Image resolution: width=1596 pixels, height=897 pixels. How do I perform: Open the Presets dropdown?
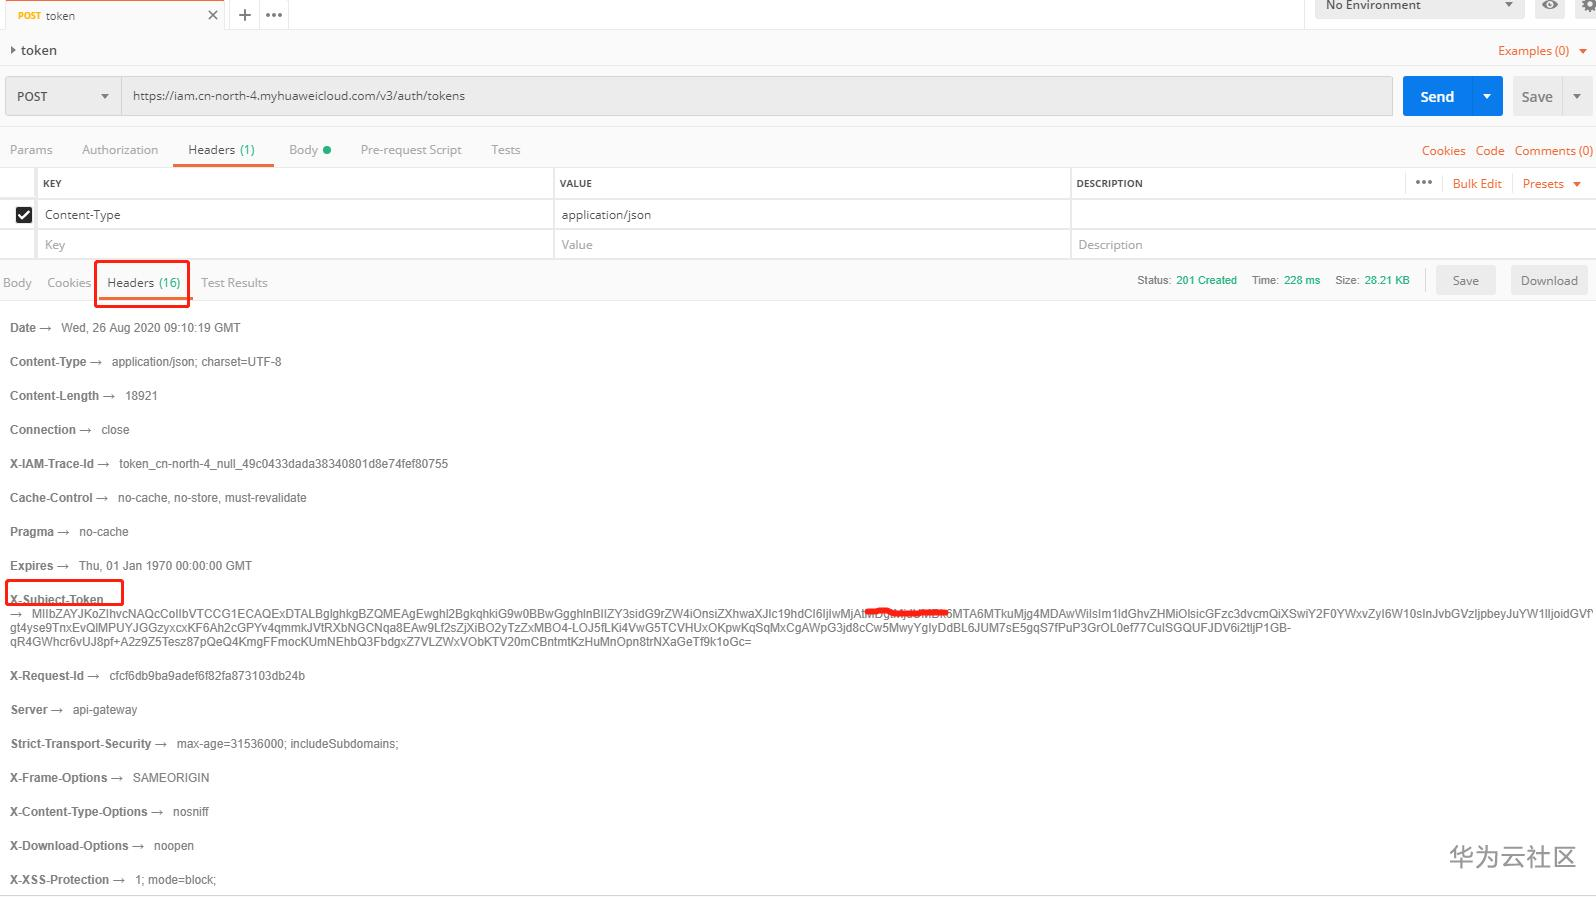click(1551, 184)
